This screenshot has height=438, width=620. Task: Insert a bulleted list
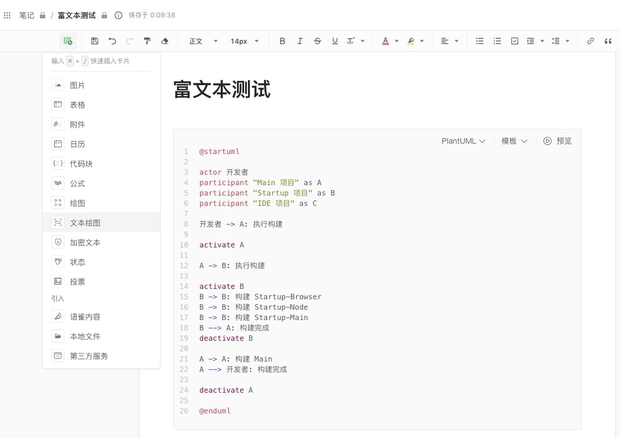pyautogui.click(x=480, y=41)
